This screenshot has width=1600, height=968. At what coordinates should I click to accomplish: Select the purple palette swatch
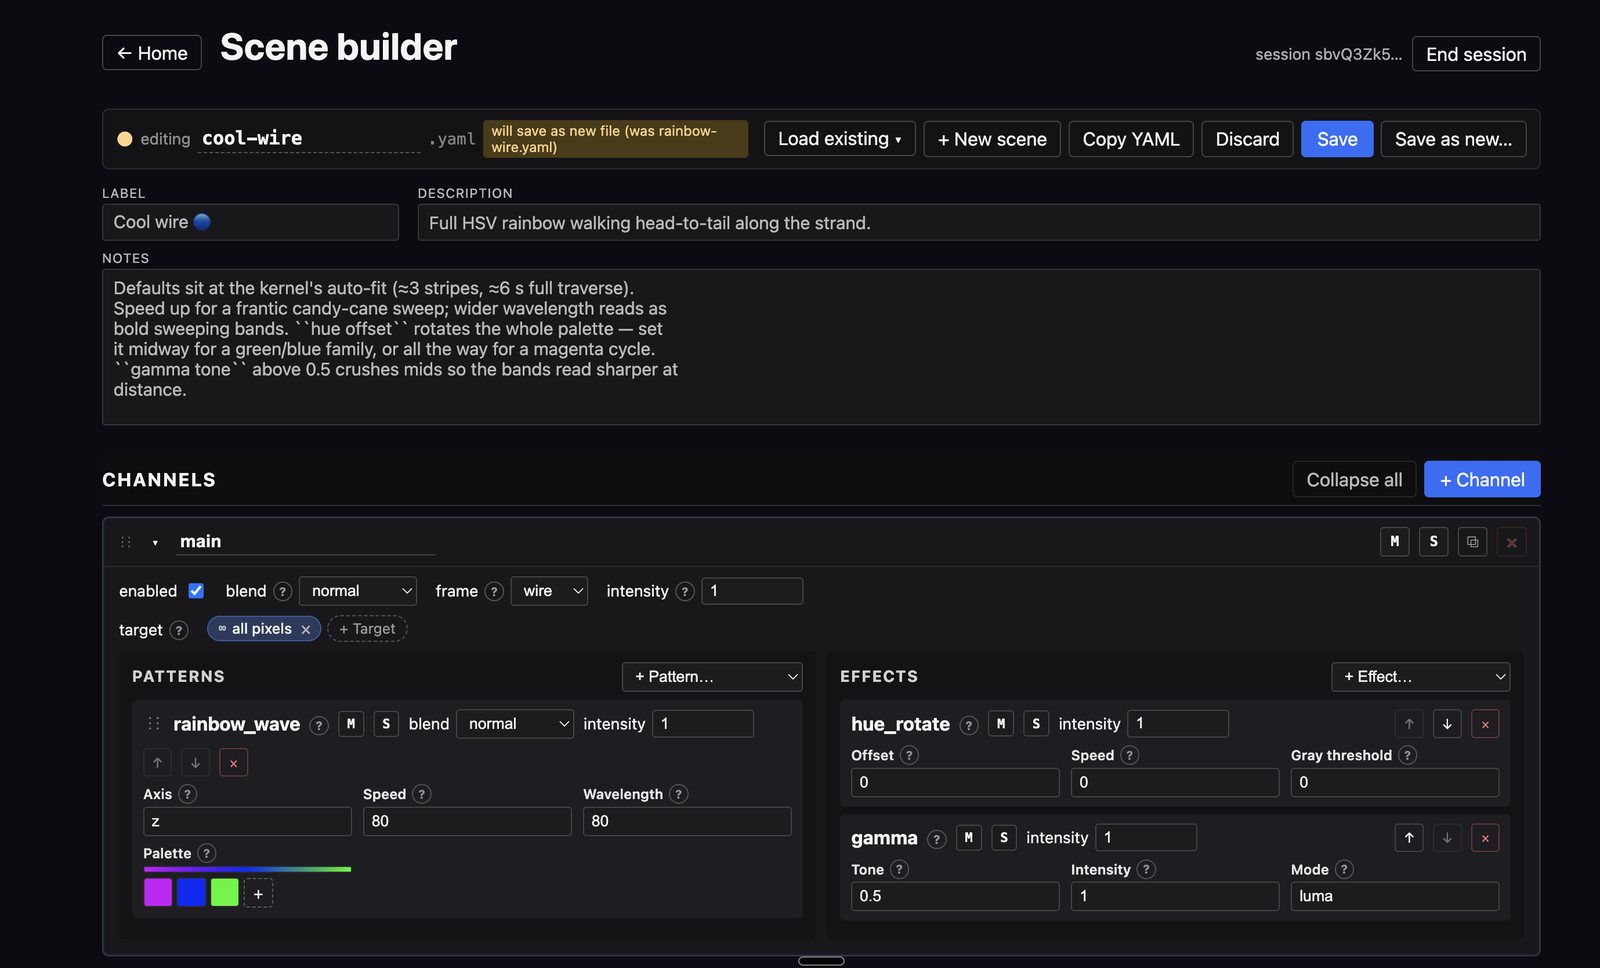click(x=158, y=892)
